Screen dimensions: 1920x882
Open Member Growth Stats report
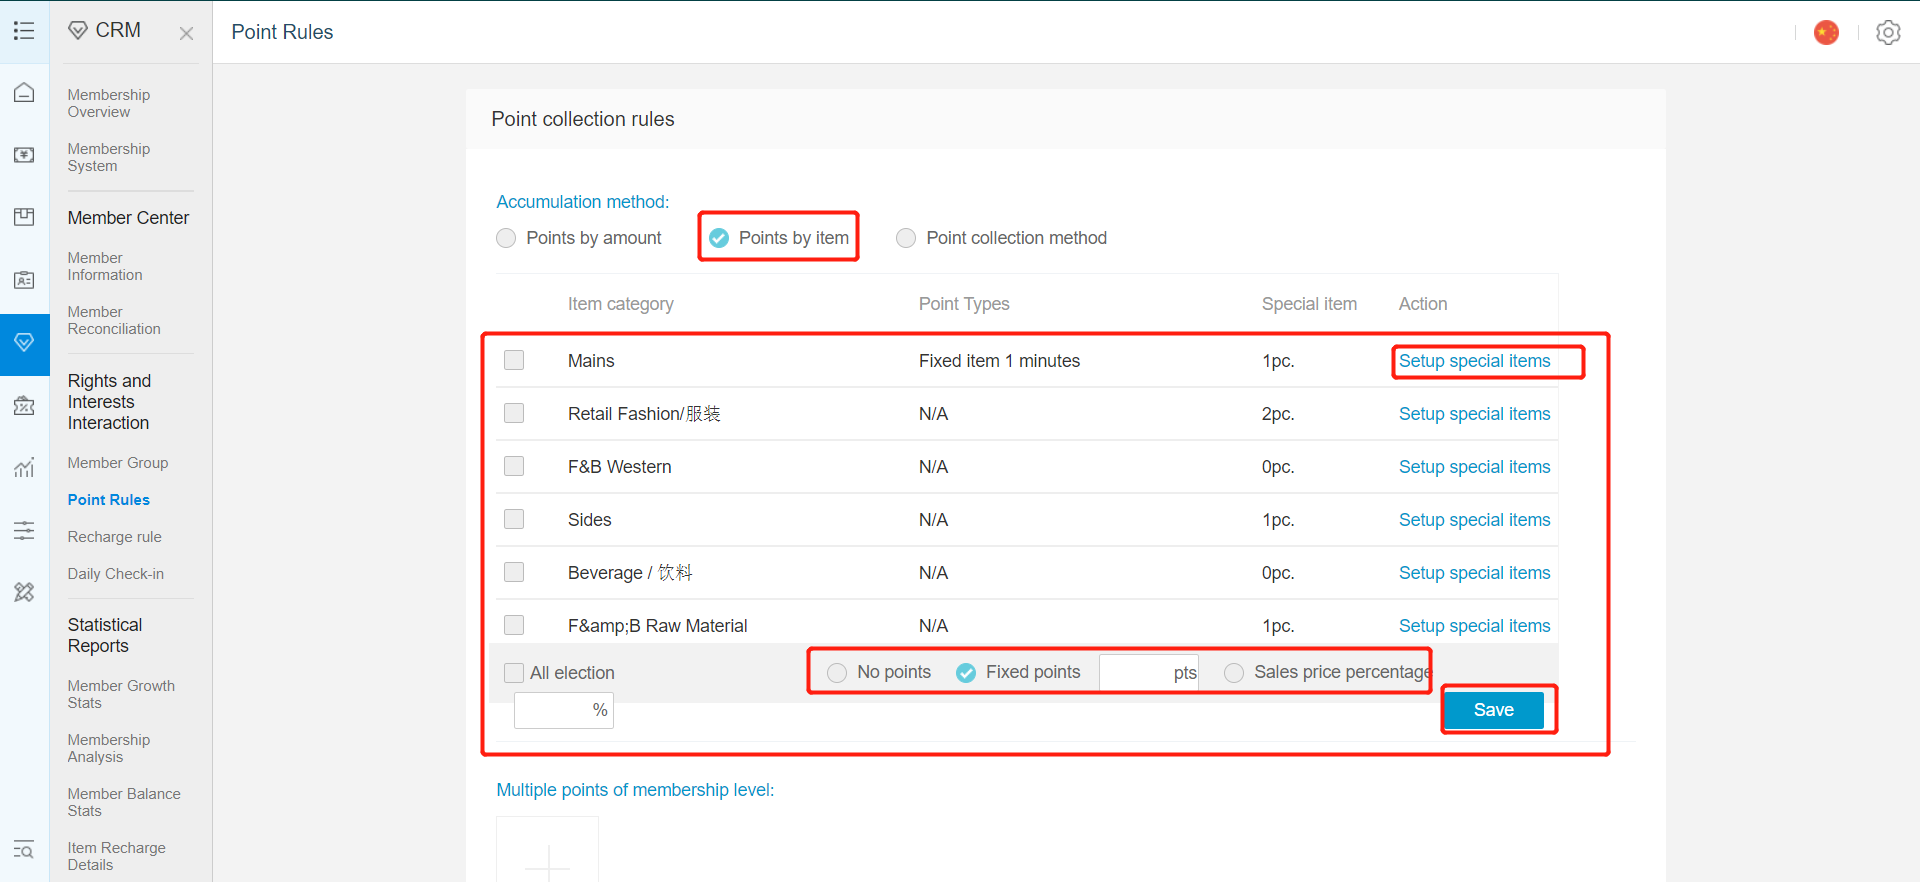121,694
